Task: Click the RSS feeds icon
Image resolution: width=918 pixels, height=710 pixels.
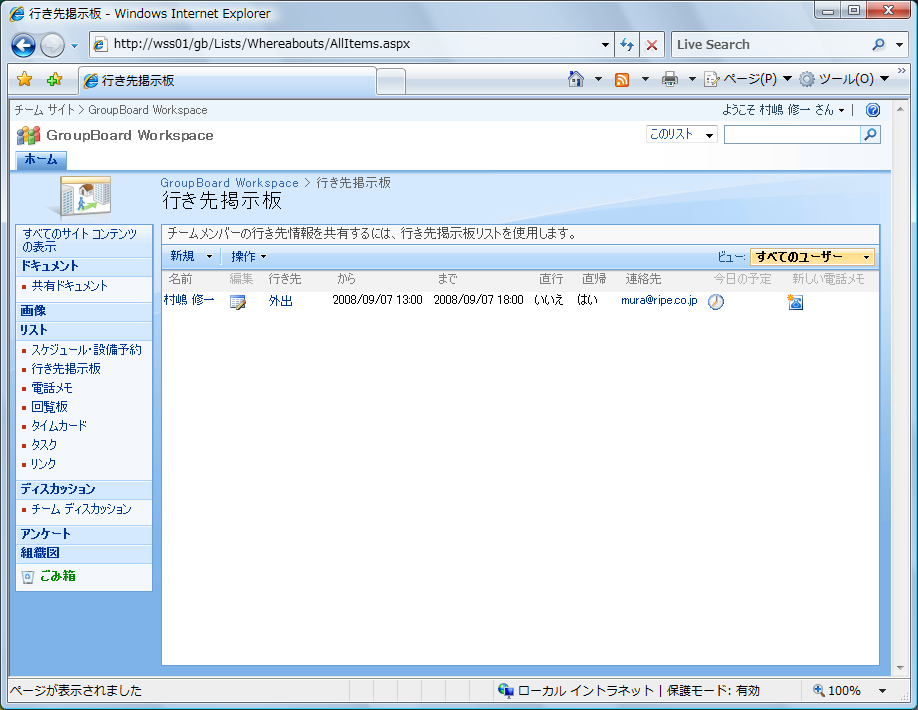Action: click(622, 79)
